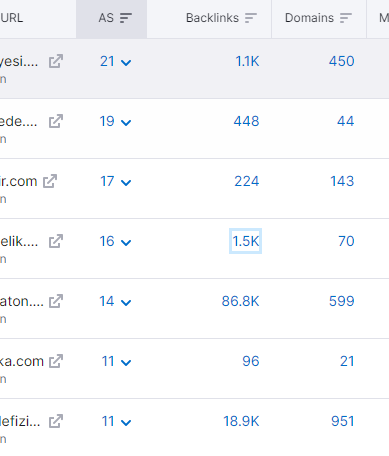Expand AS score 14 chevron
This screenshot has width=389, height=456.
tap(126, 302)
